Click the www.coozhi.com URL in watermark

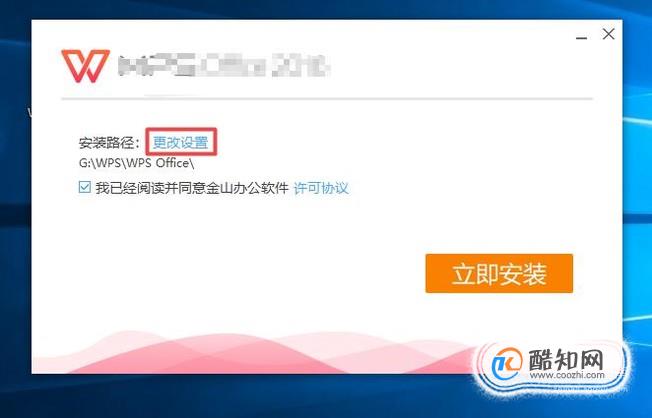pos(567,375)
